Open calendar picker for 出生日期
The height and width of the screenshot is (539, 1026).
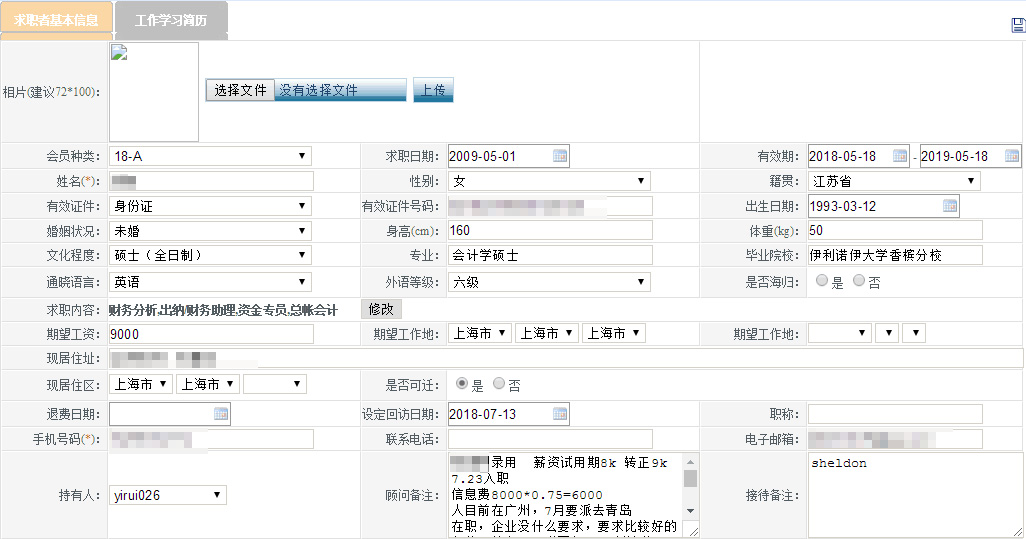[950, 206]
